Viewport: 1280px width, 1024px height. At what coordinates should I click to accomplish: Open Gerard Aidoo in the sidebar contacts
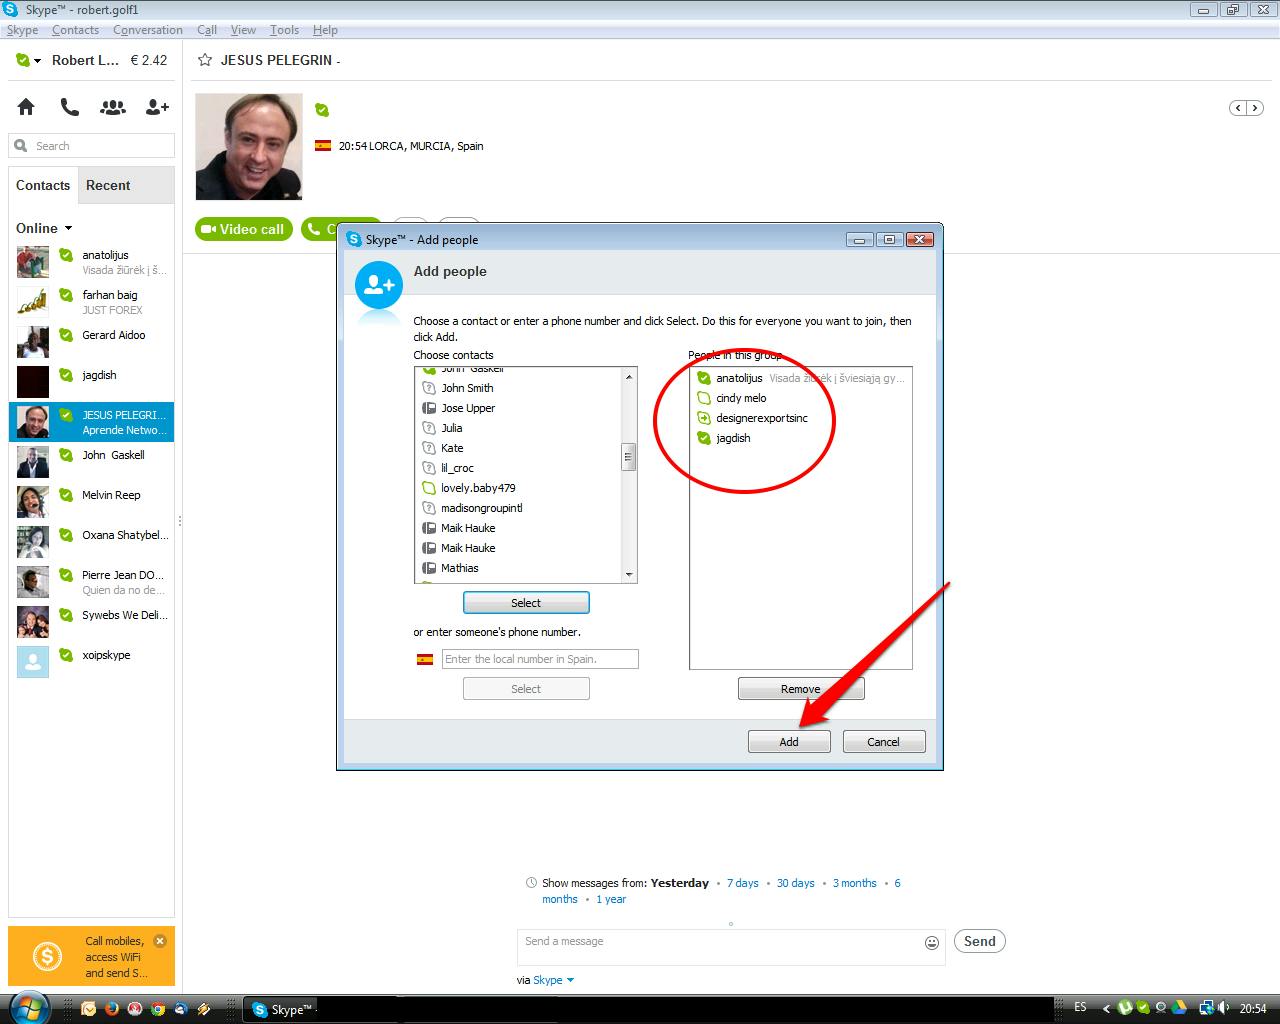coord(92,342)
